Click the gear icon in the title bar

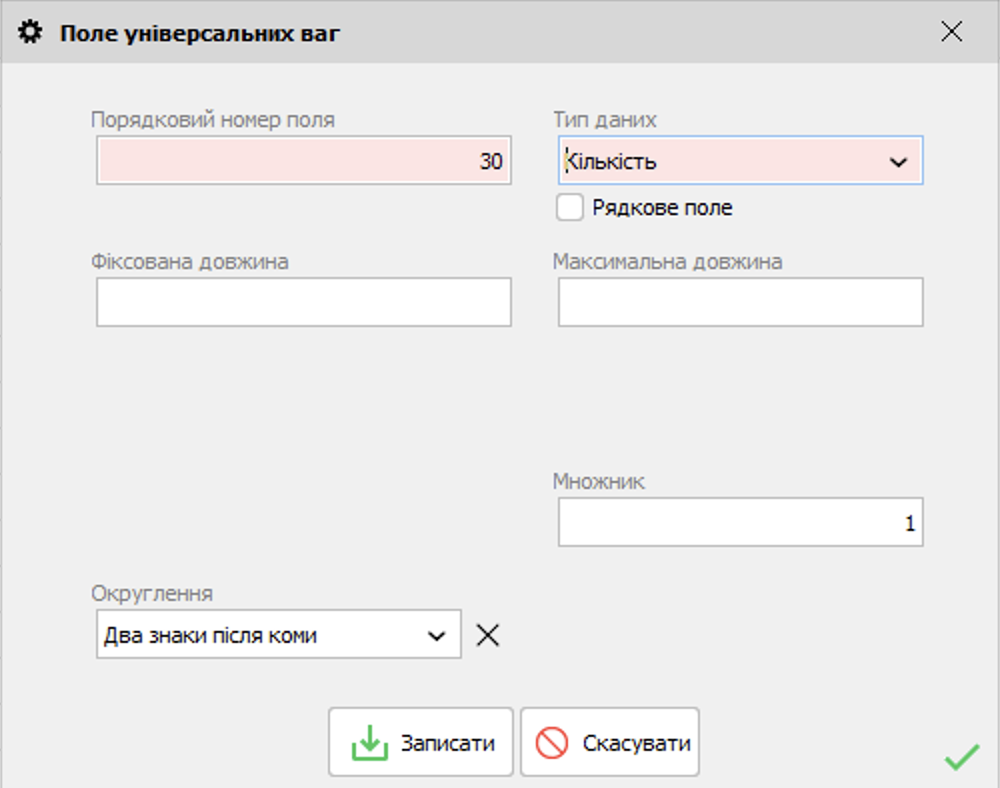pyautogui.click(x=31, y=33)
